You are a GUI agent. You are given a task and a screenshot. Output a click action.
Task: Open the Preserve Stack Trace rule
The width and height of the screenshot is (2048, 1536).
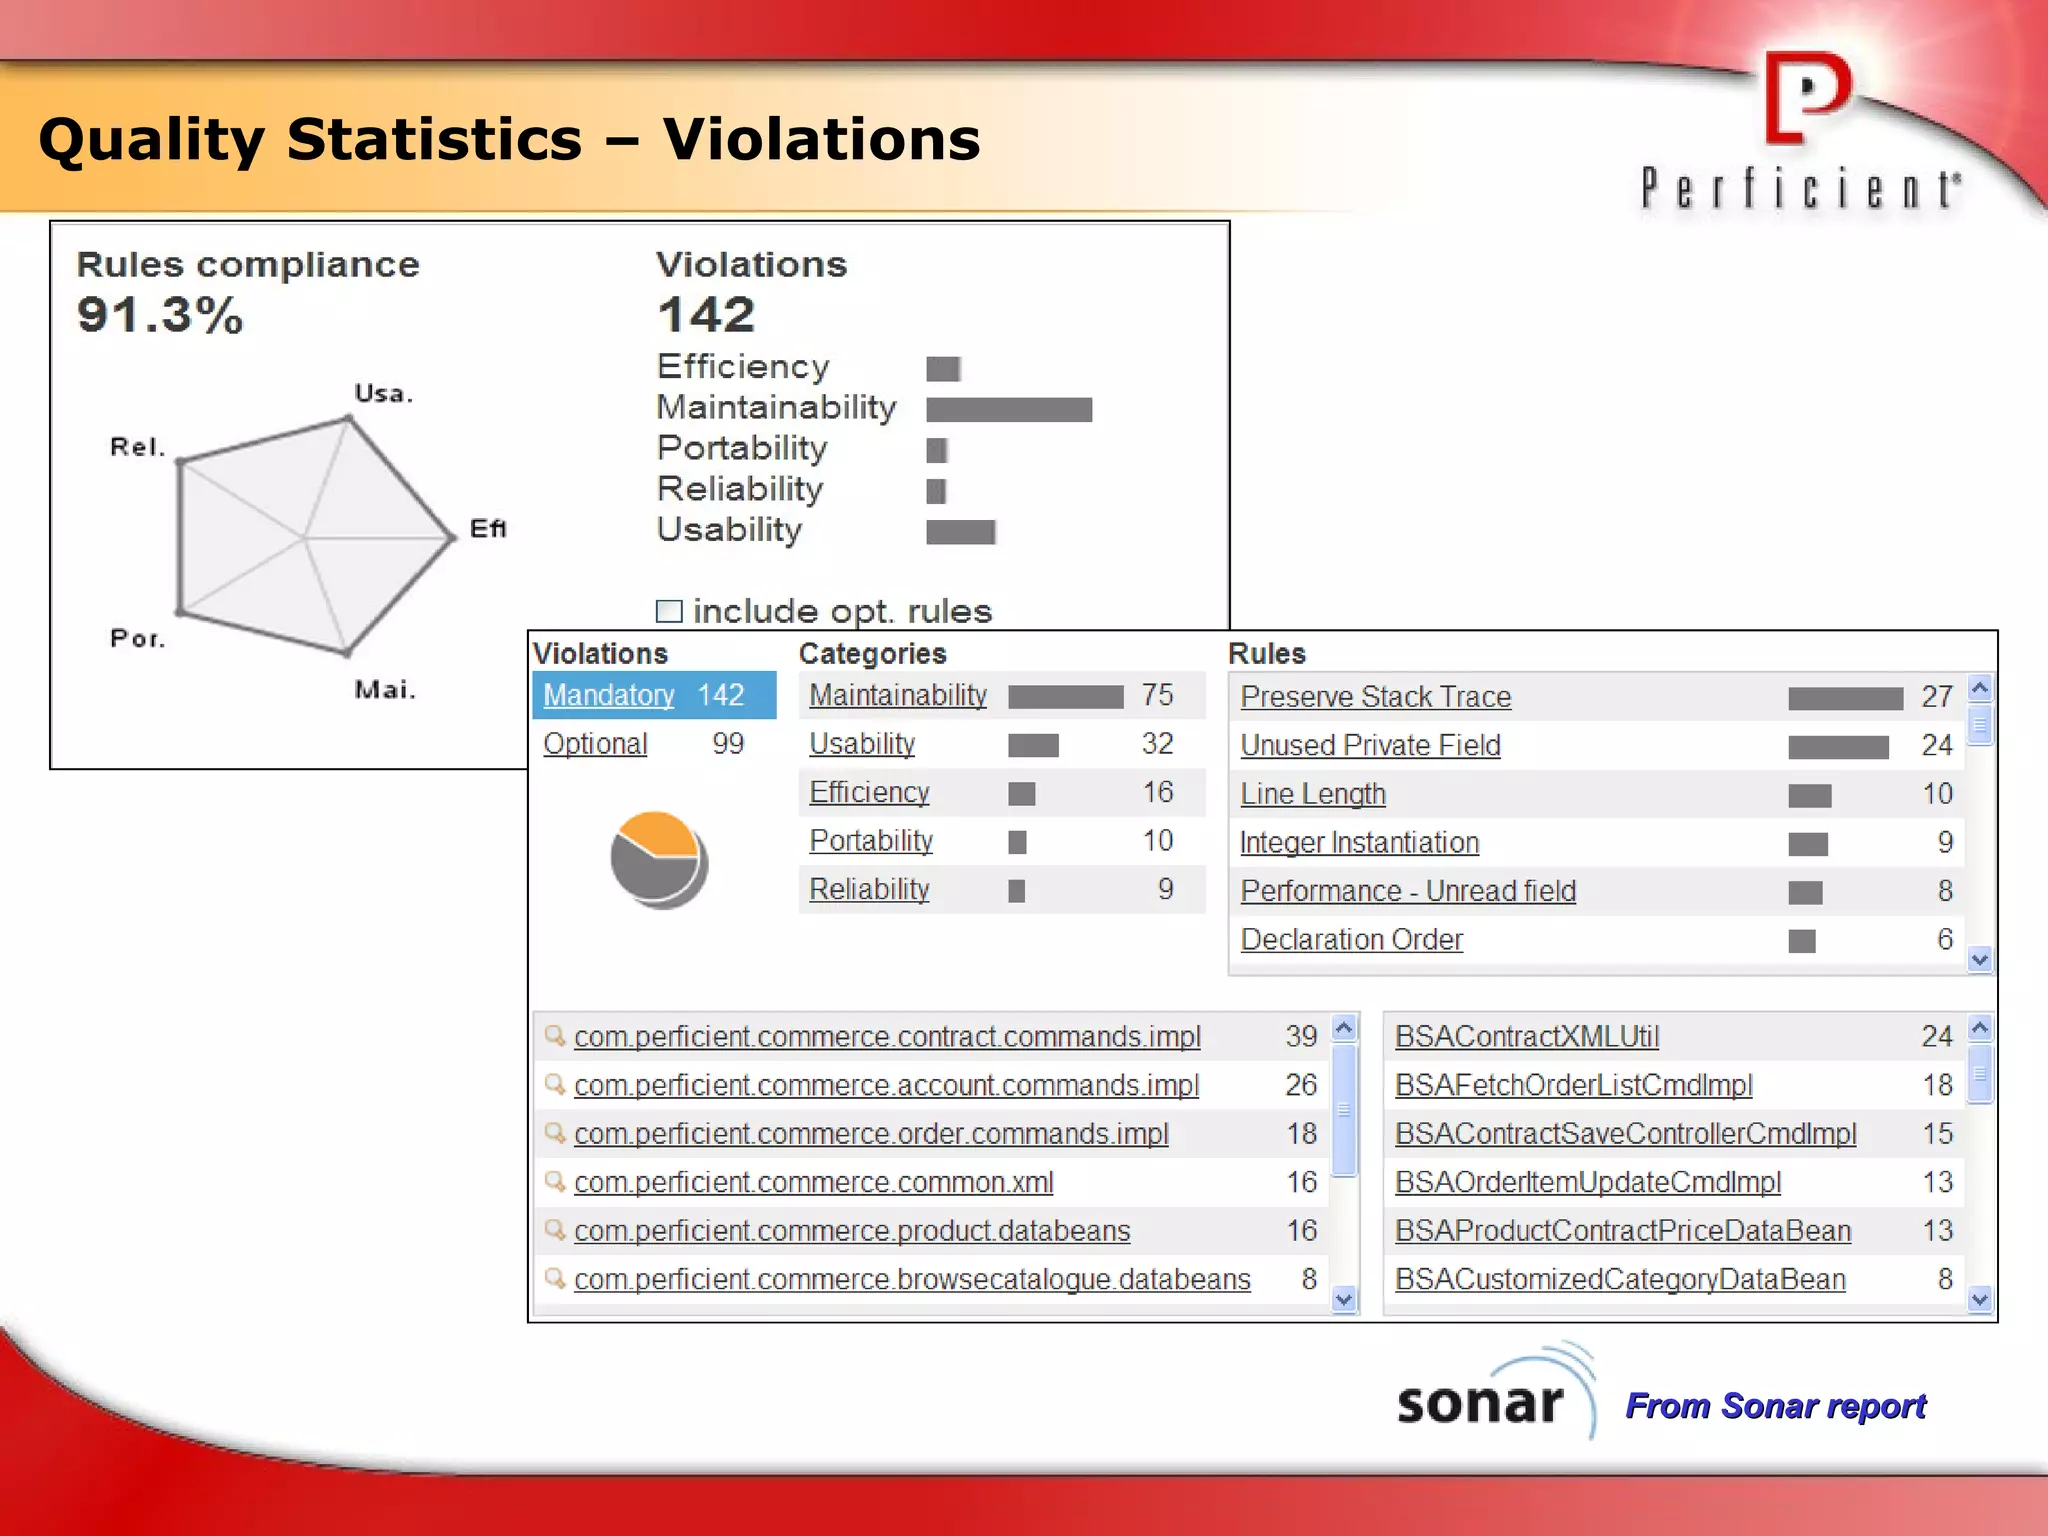pos(1376,697)
